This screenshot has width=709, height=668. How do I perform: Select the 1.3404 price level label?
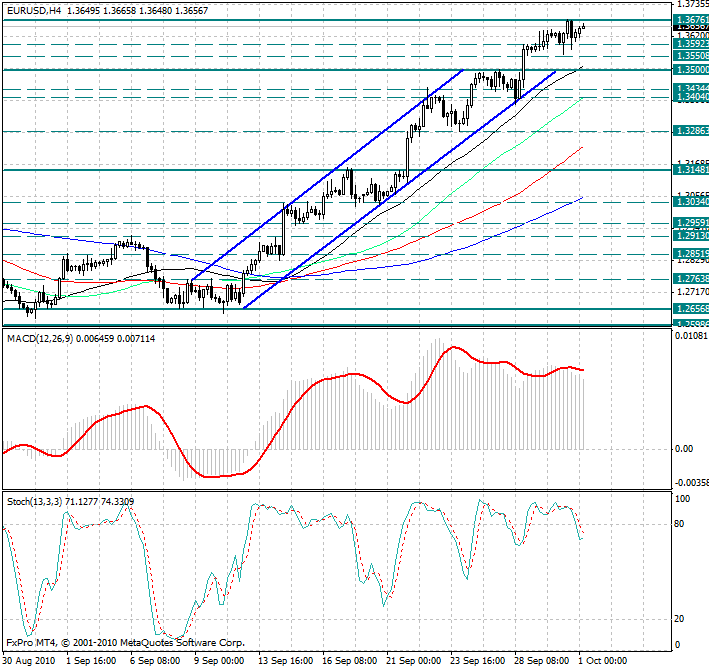(691, 97)
